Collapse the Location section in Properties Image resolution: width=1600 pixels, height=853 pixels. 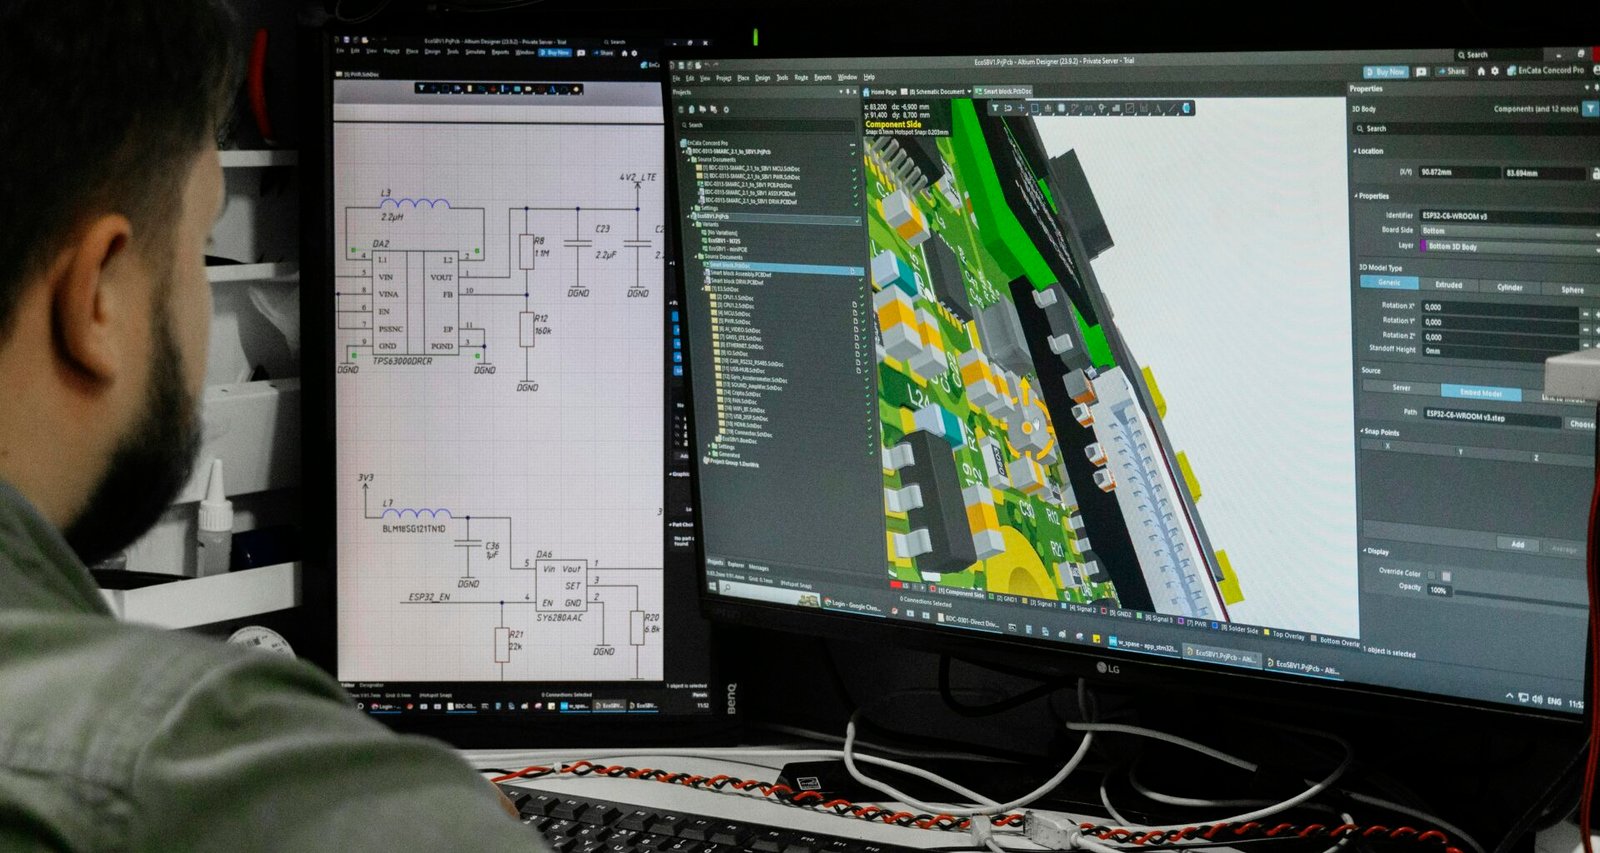1368,151
